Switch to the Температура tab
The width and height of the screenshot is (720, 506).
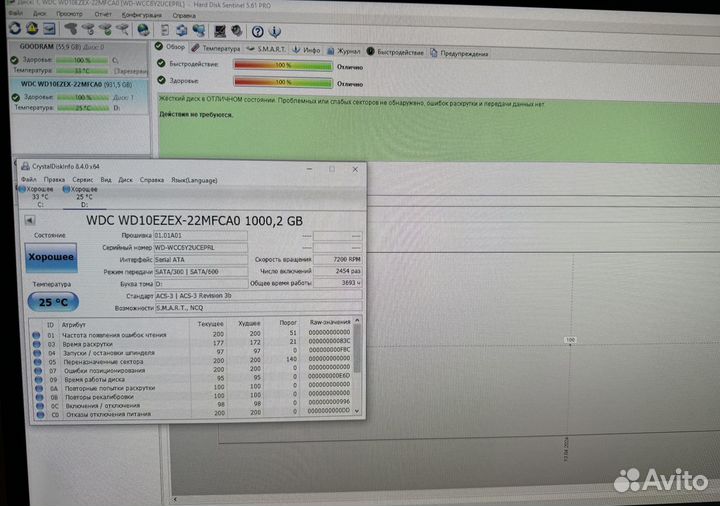215,48
